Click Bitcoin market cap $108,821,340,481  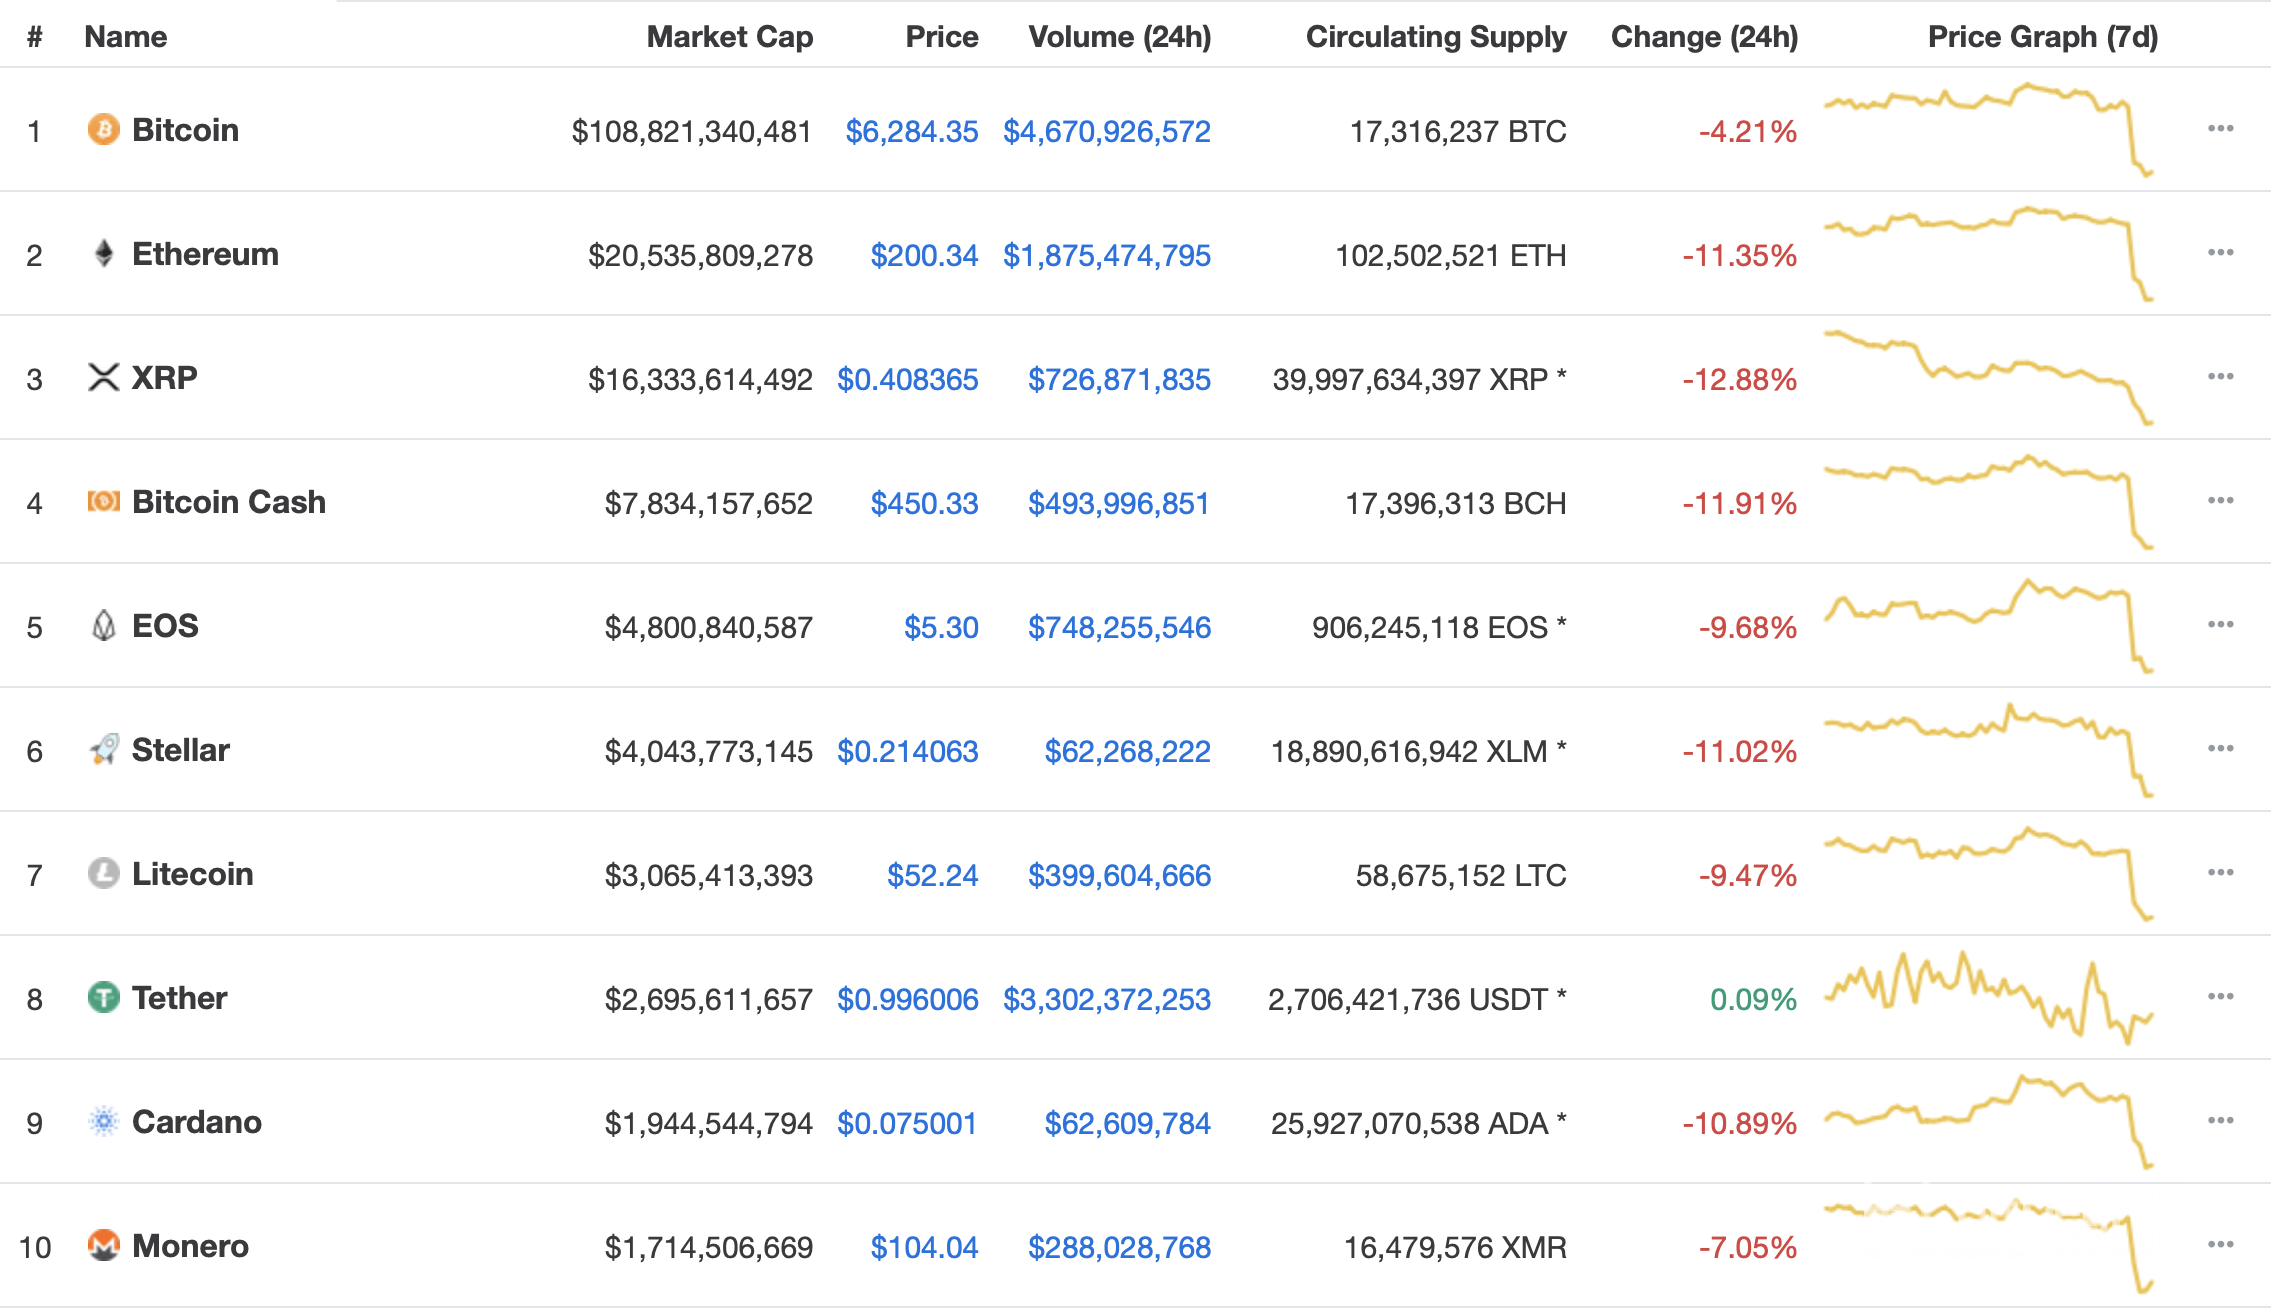point(691,131)
